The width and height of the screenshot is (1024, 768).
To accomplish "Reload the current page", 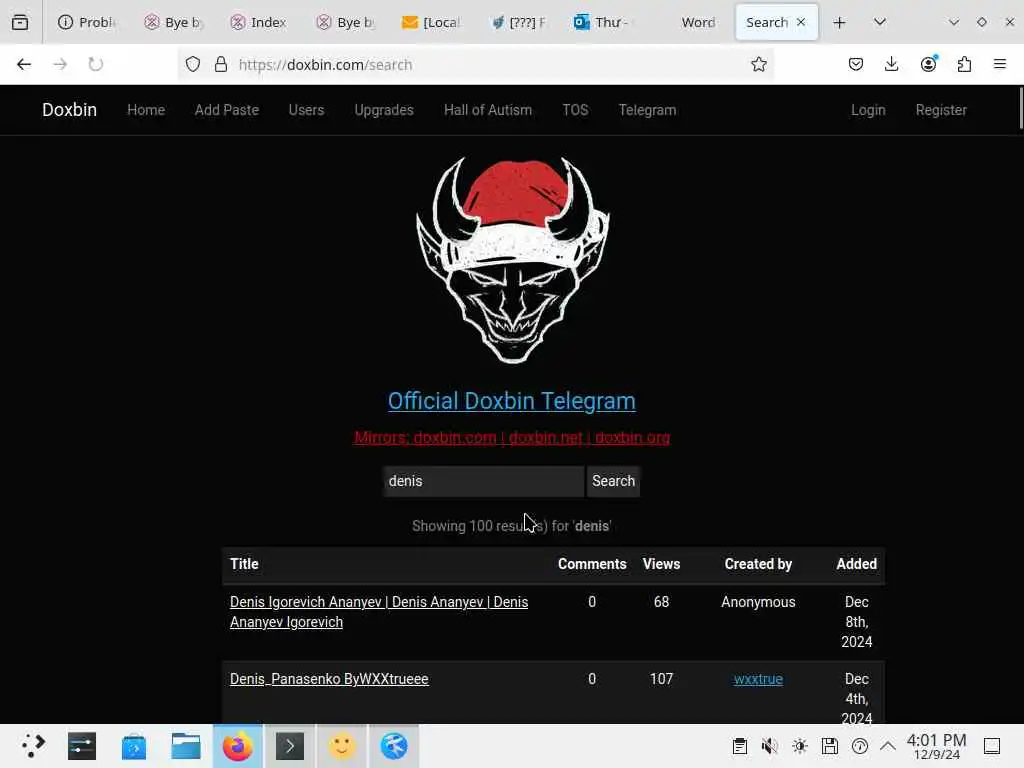I will (95, 64).
